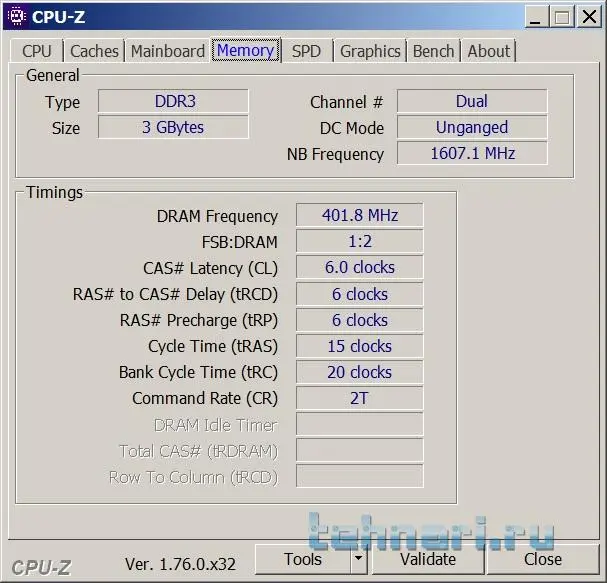This screenshot has height=583, width=607.
Task: Click the "Cycle Time (tRAS)" label
Action: (x=213, y=346)
